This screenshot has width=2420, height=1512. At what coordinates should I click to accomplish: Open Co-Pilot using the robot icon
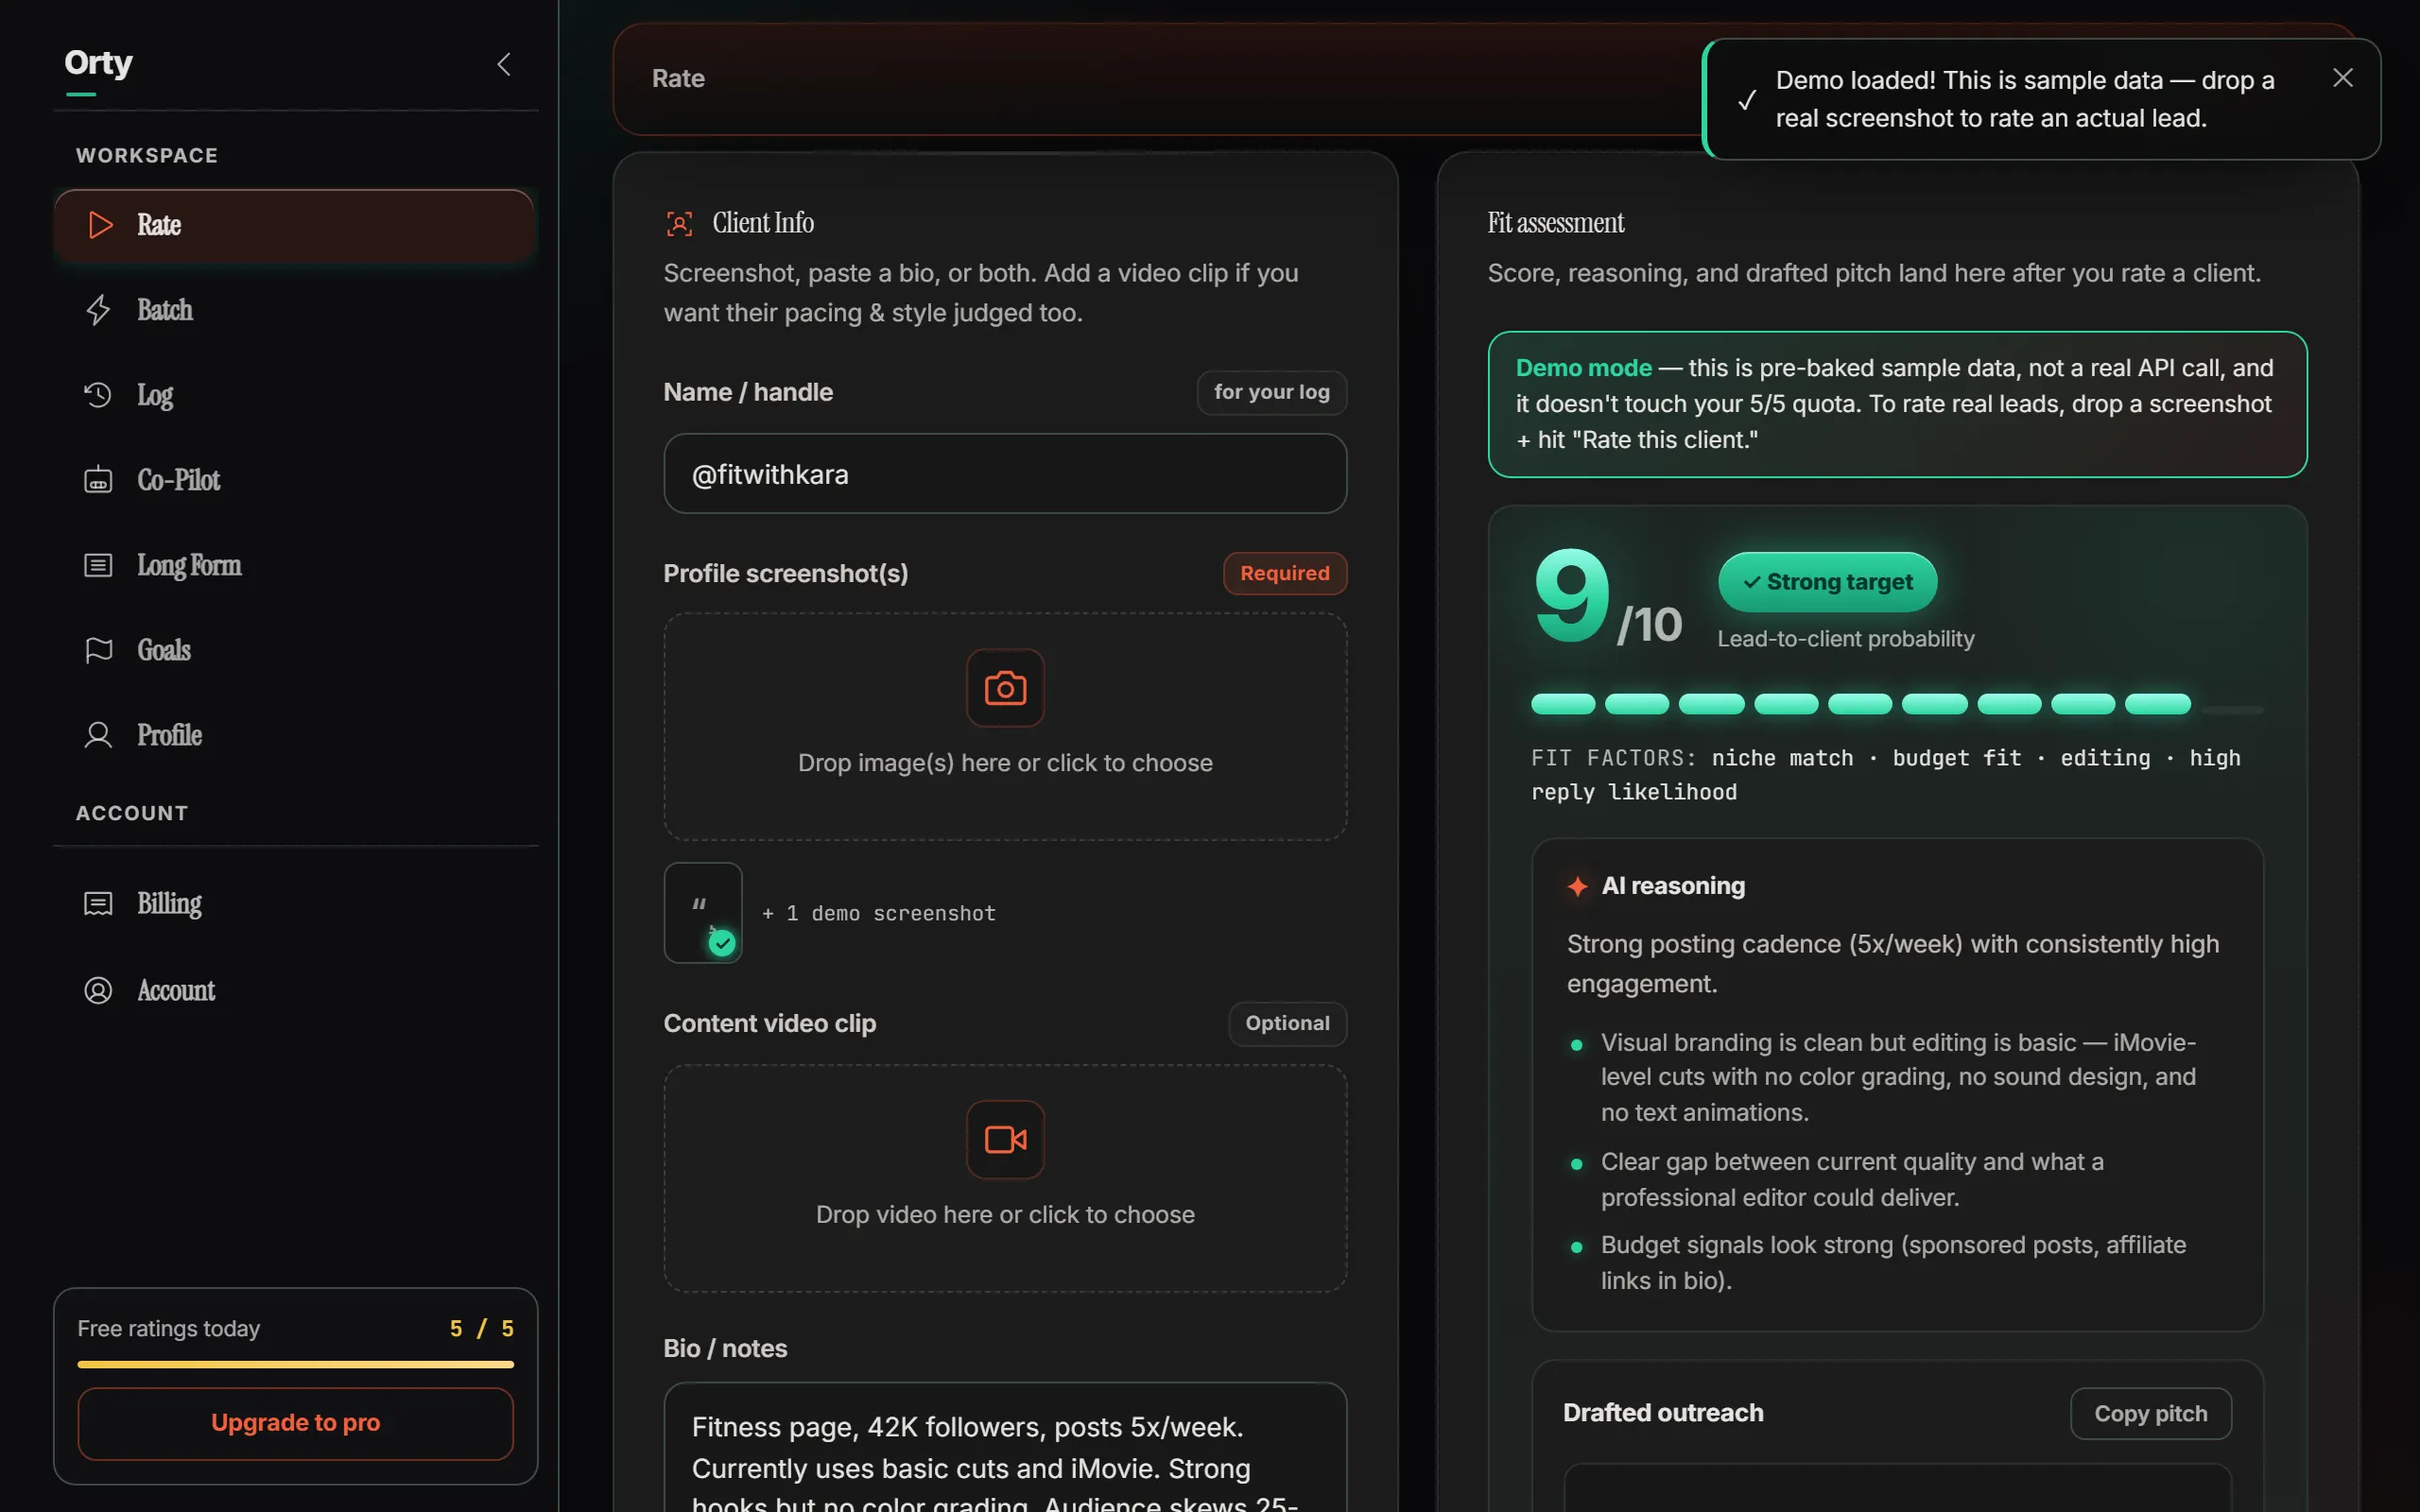tap(98, 480)
